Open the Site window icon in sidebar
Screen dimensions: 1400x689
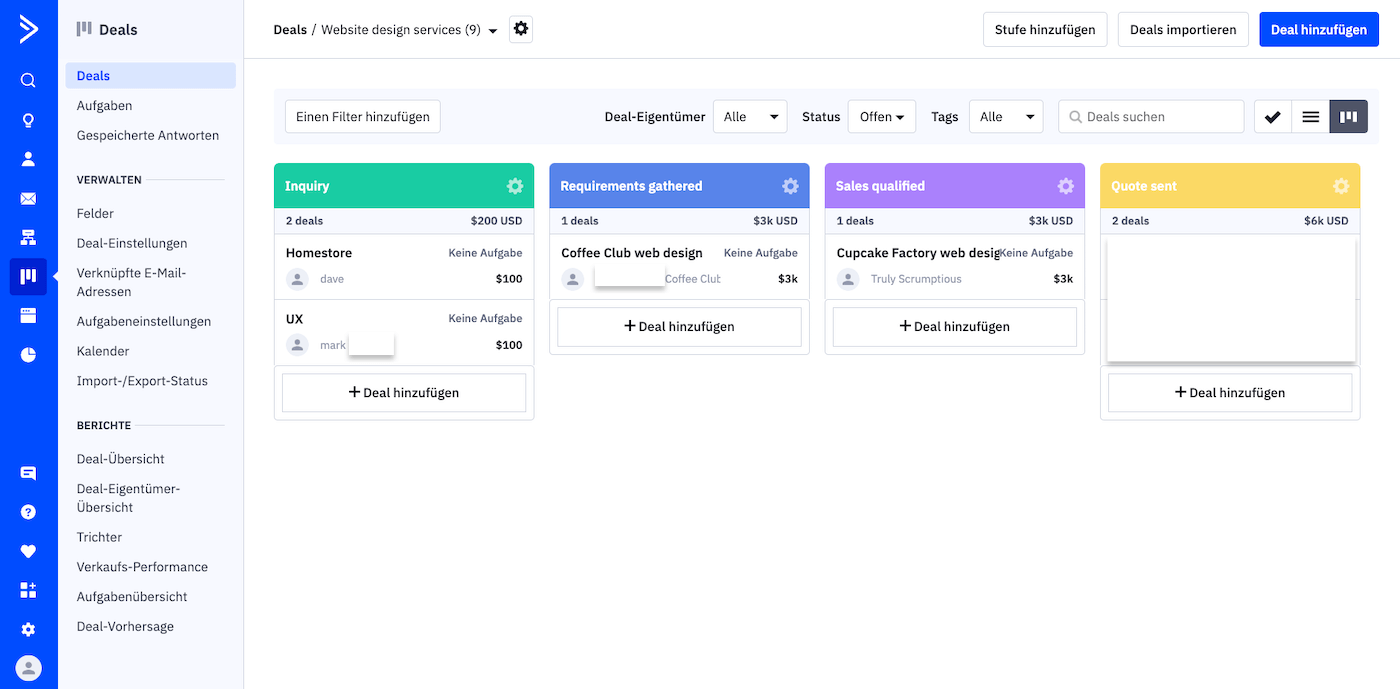pos(28,316)
